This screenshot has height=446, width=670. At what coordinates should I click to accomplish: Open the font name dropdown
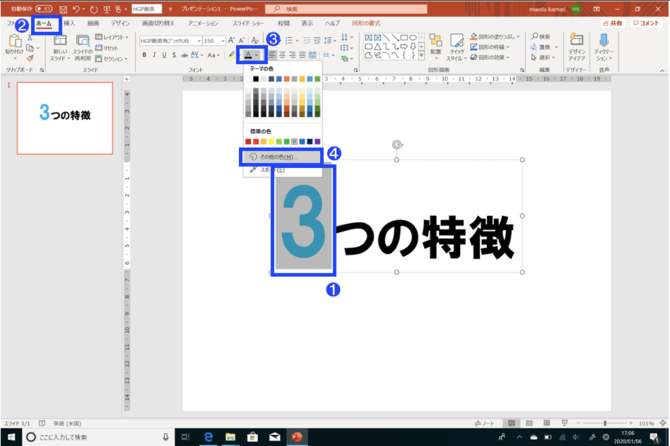199,41
